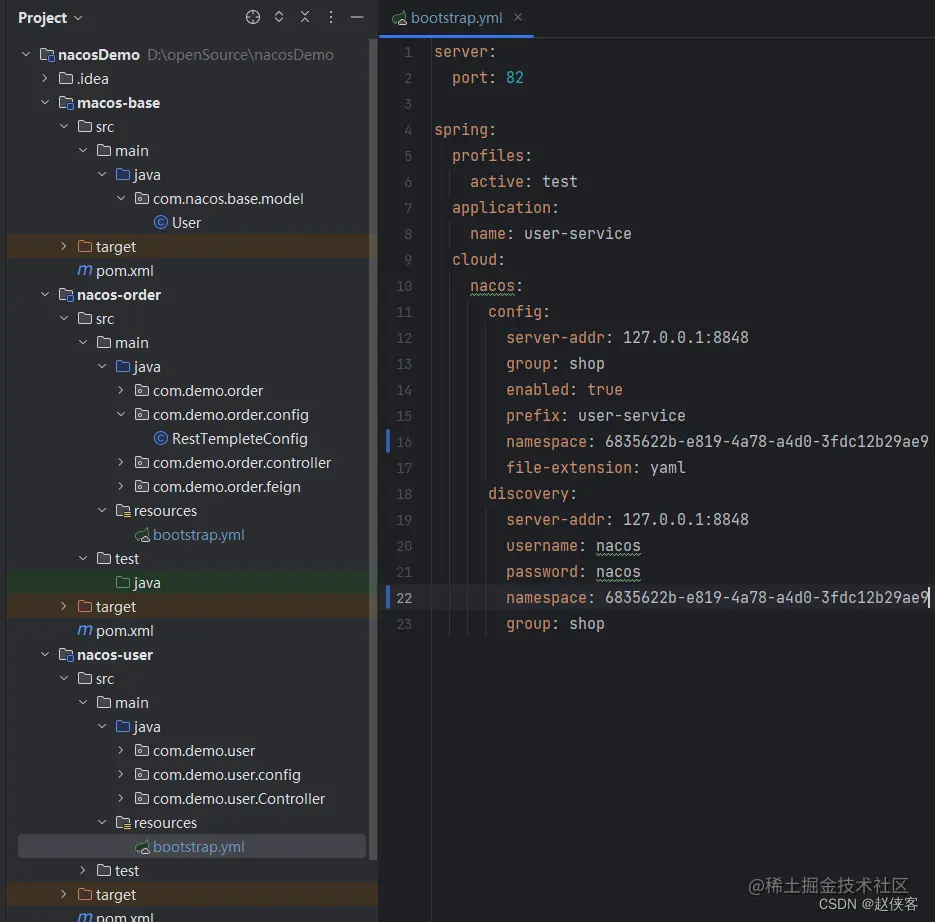935x922 pixels.
Task: Click the config server-addr 127.0.0.1:8848 value
Action: coord(686,338)
